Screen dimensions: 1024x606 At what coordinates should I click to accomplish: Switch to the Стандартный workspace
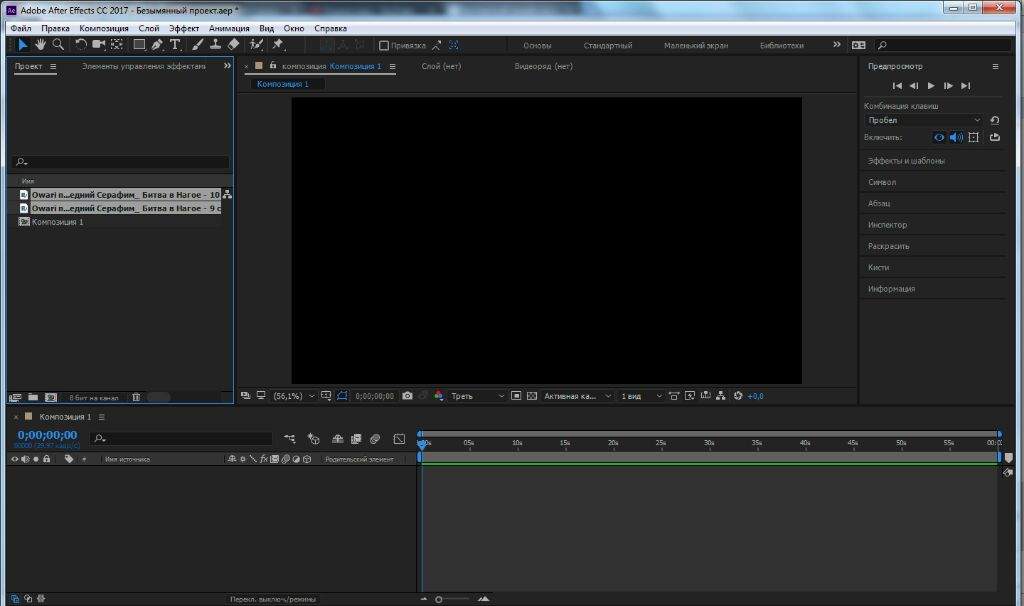click(608, 45)
